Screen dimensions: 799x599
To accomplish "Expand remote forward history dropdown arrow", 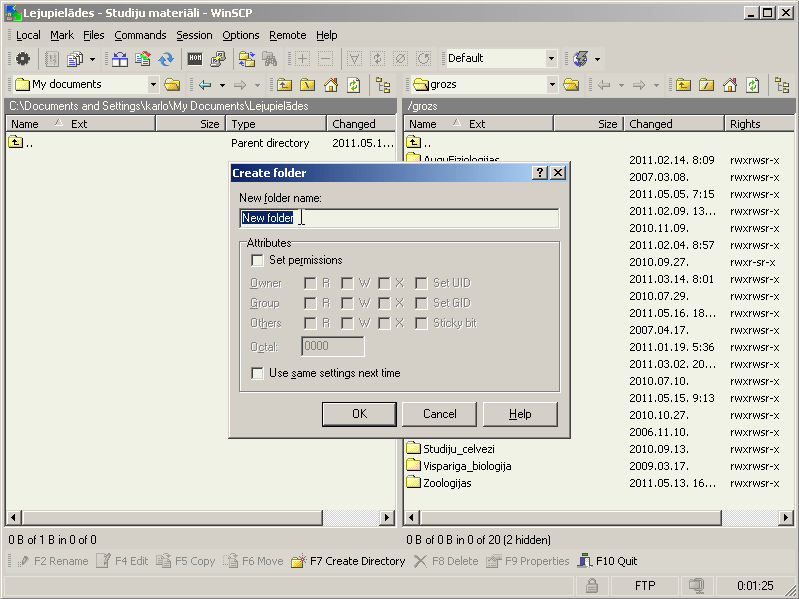I will pos(656,85).
